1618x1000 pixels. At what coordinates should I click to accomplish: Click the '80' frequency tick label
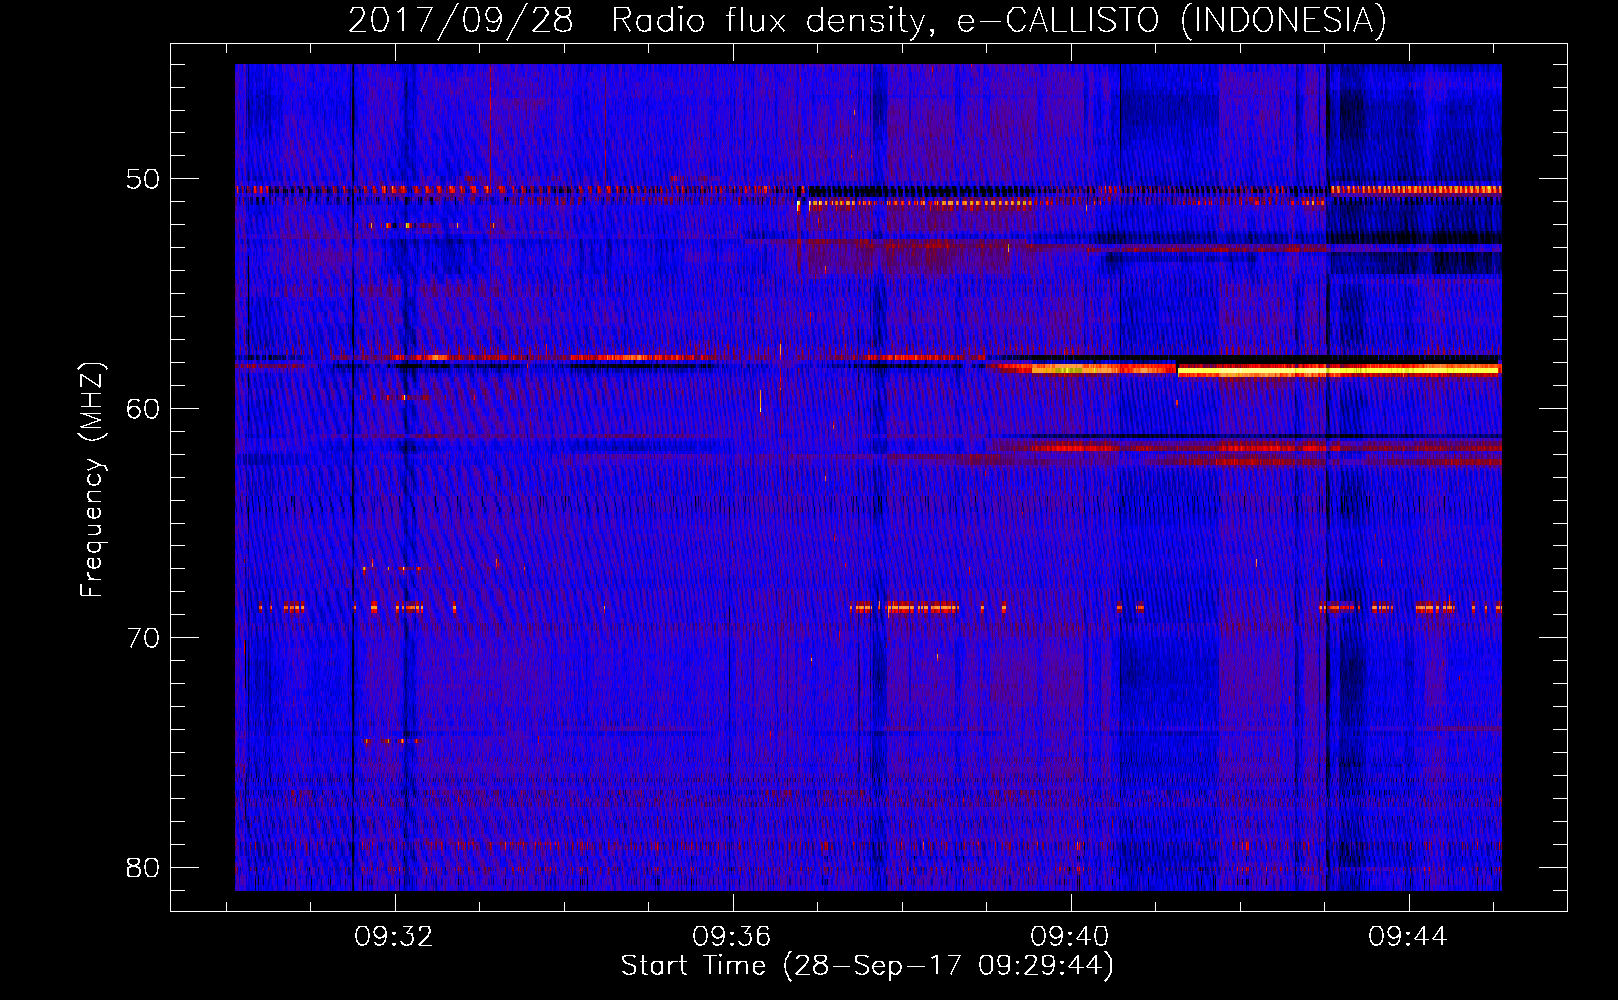tap(143, 867)
